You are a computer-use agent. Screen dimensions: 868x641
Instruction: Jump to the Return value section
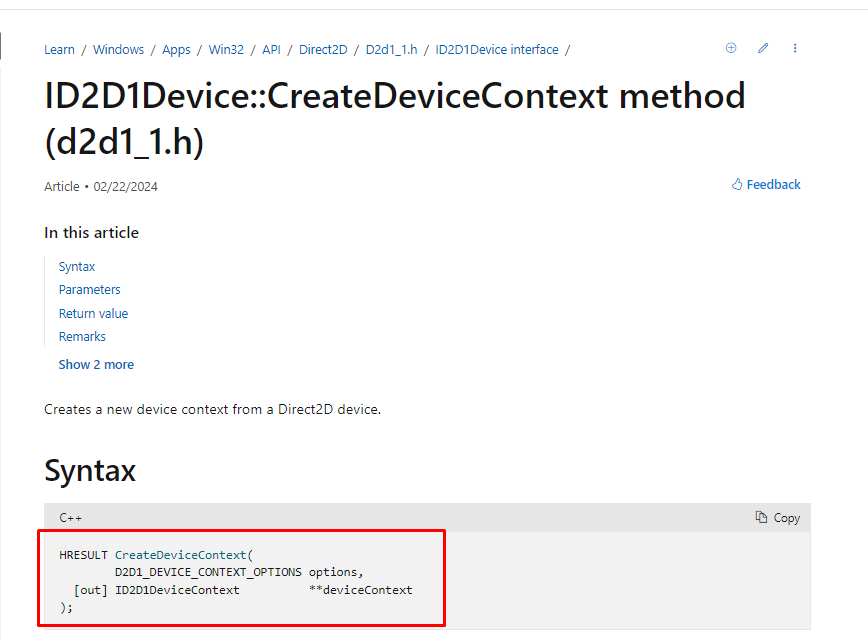tap(94, 313)
